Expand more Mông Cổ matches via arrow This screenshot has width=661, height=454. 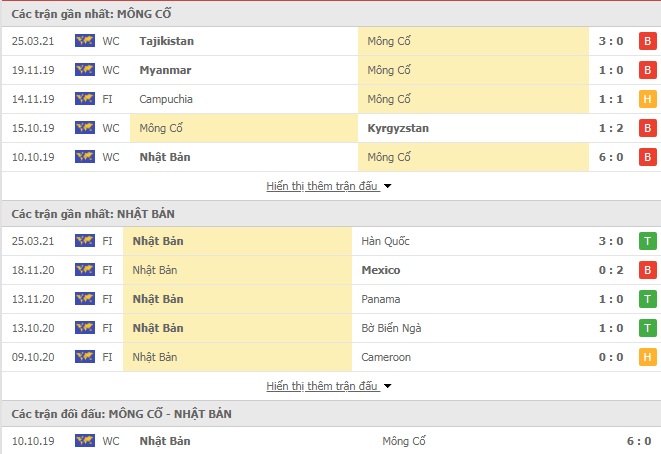(x=387, y=186)
